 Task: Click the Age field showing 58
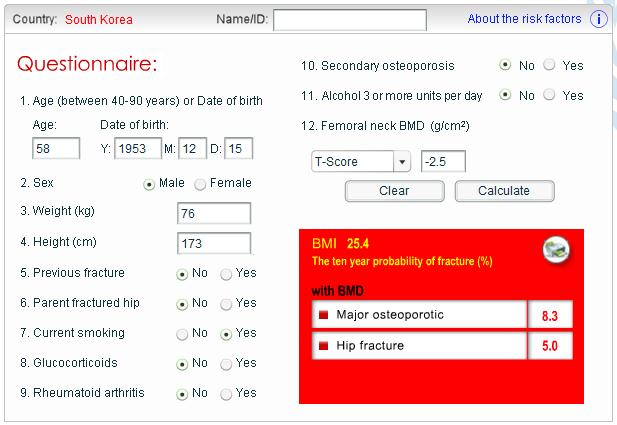(56, 148)
